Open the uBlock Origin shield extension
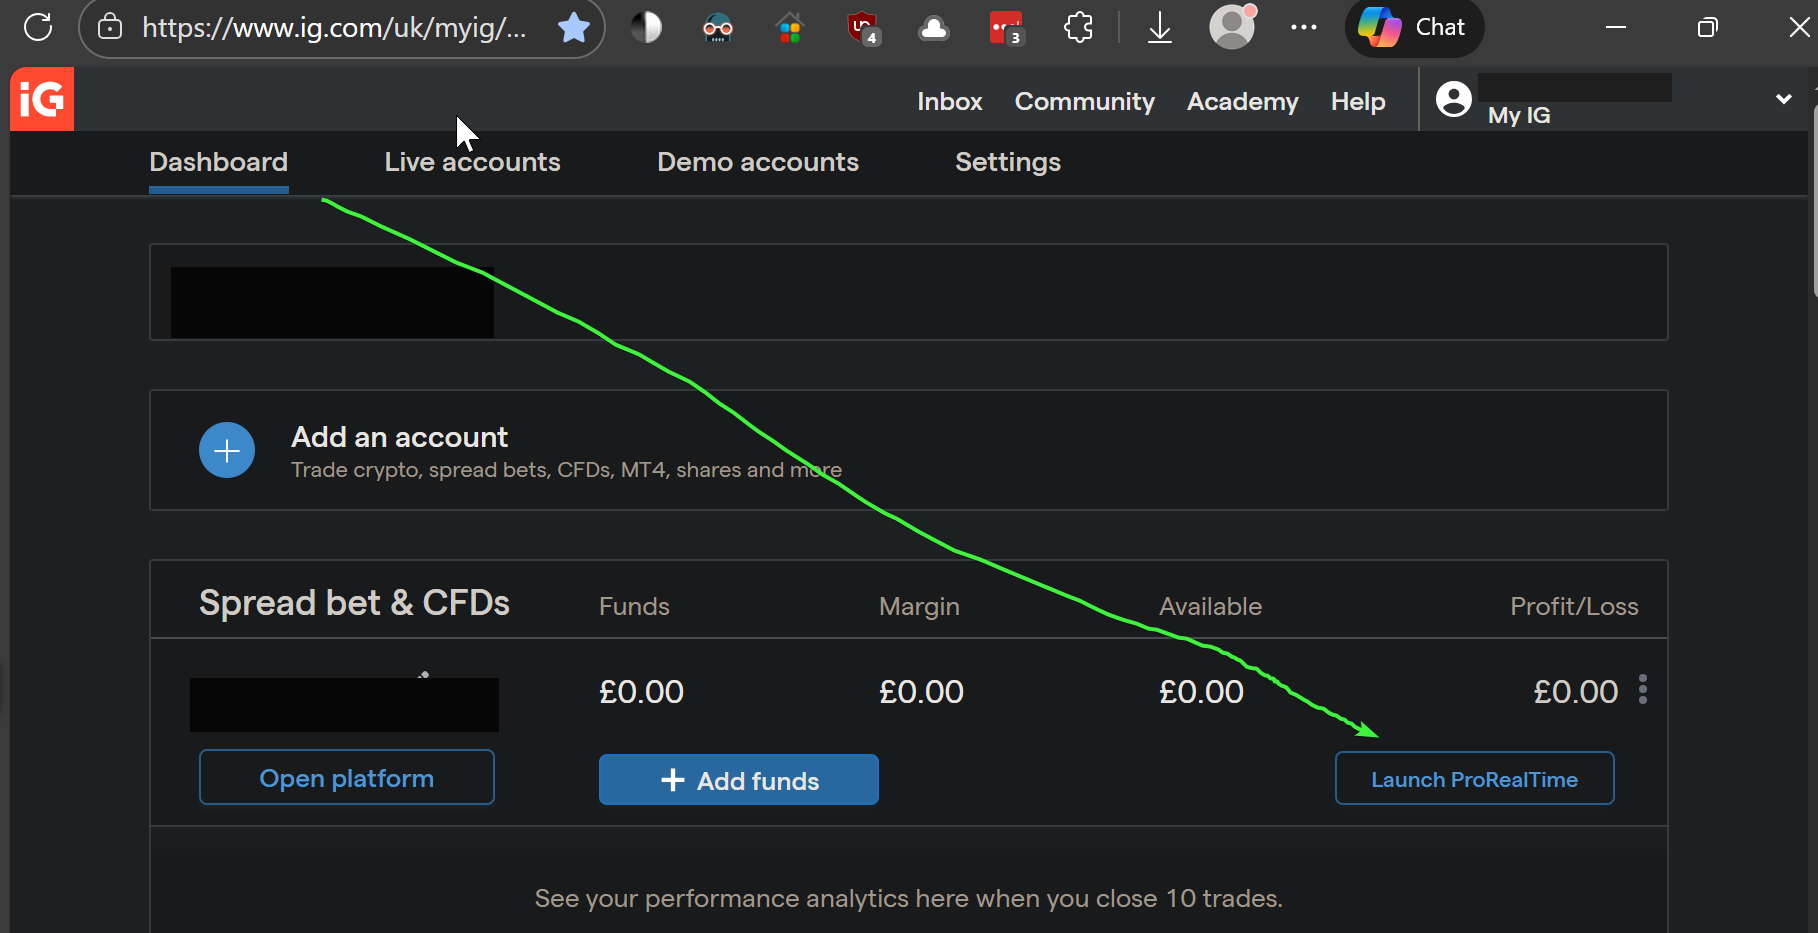 point(862,27)
